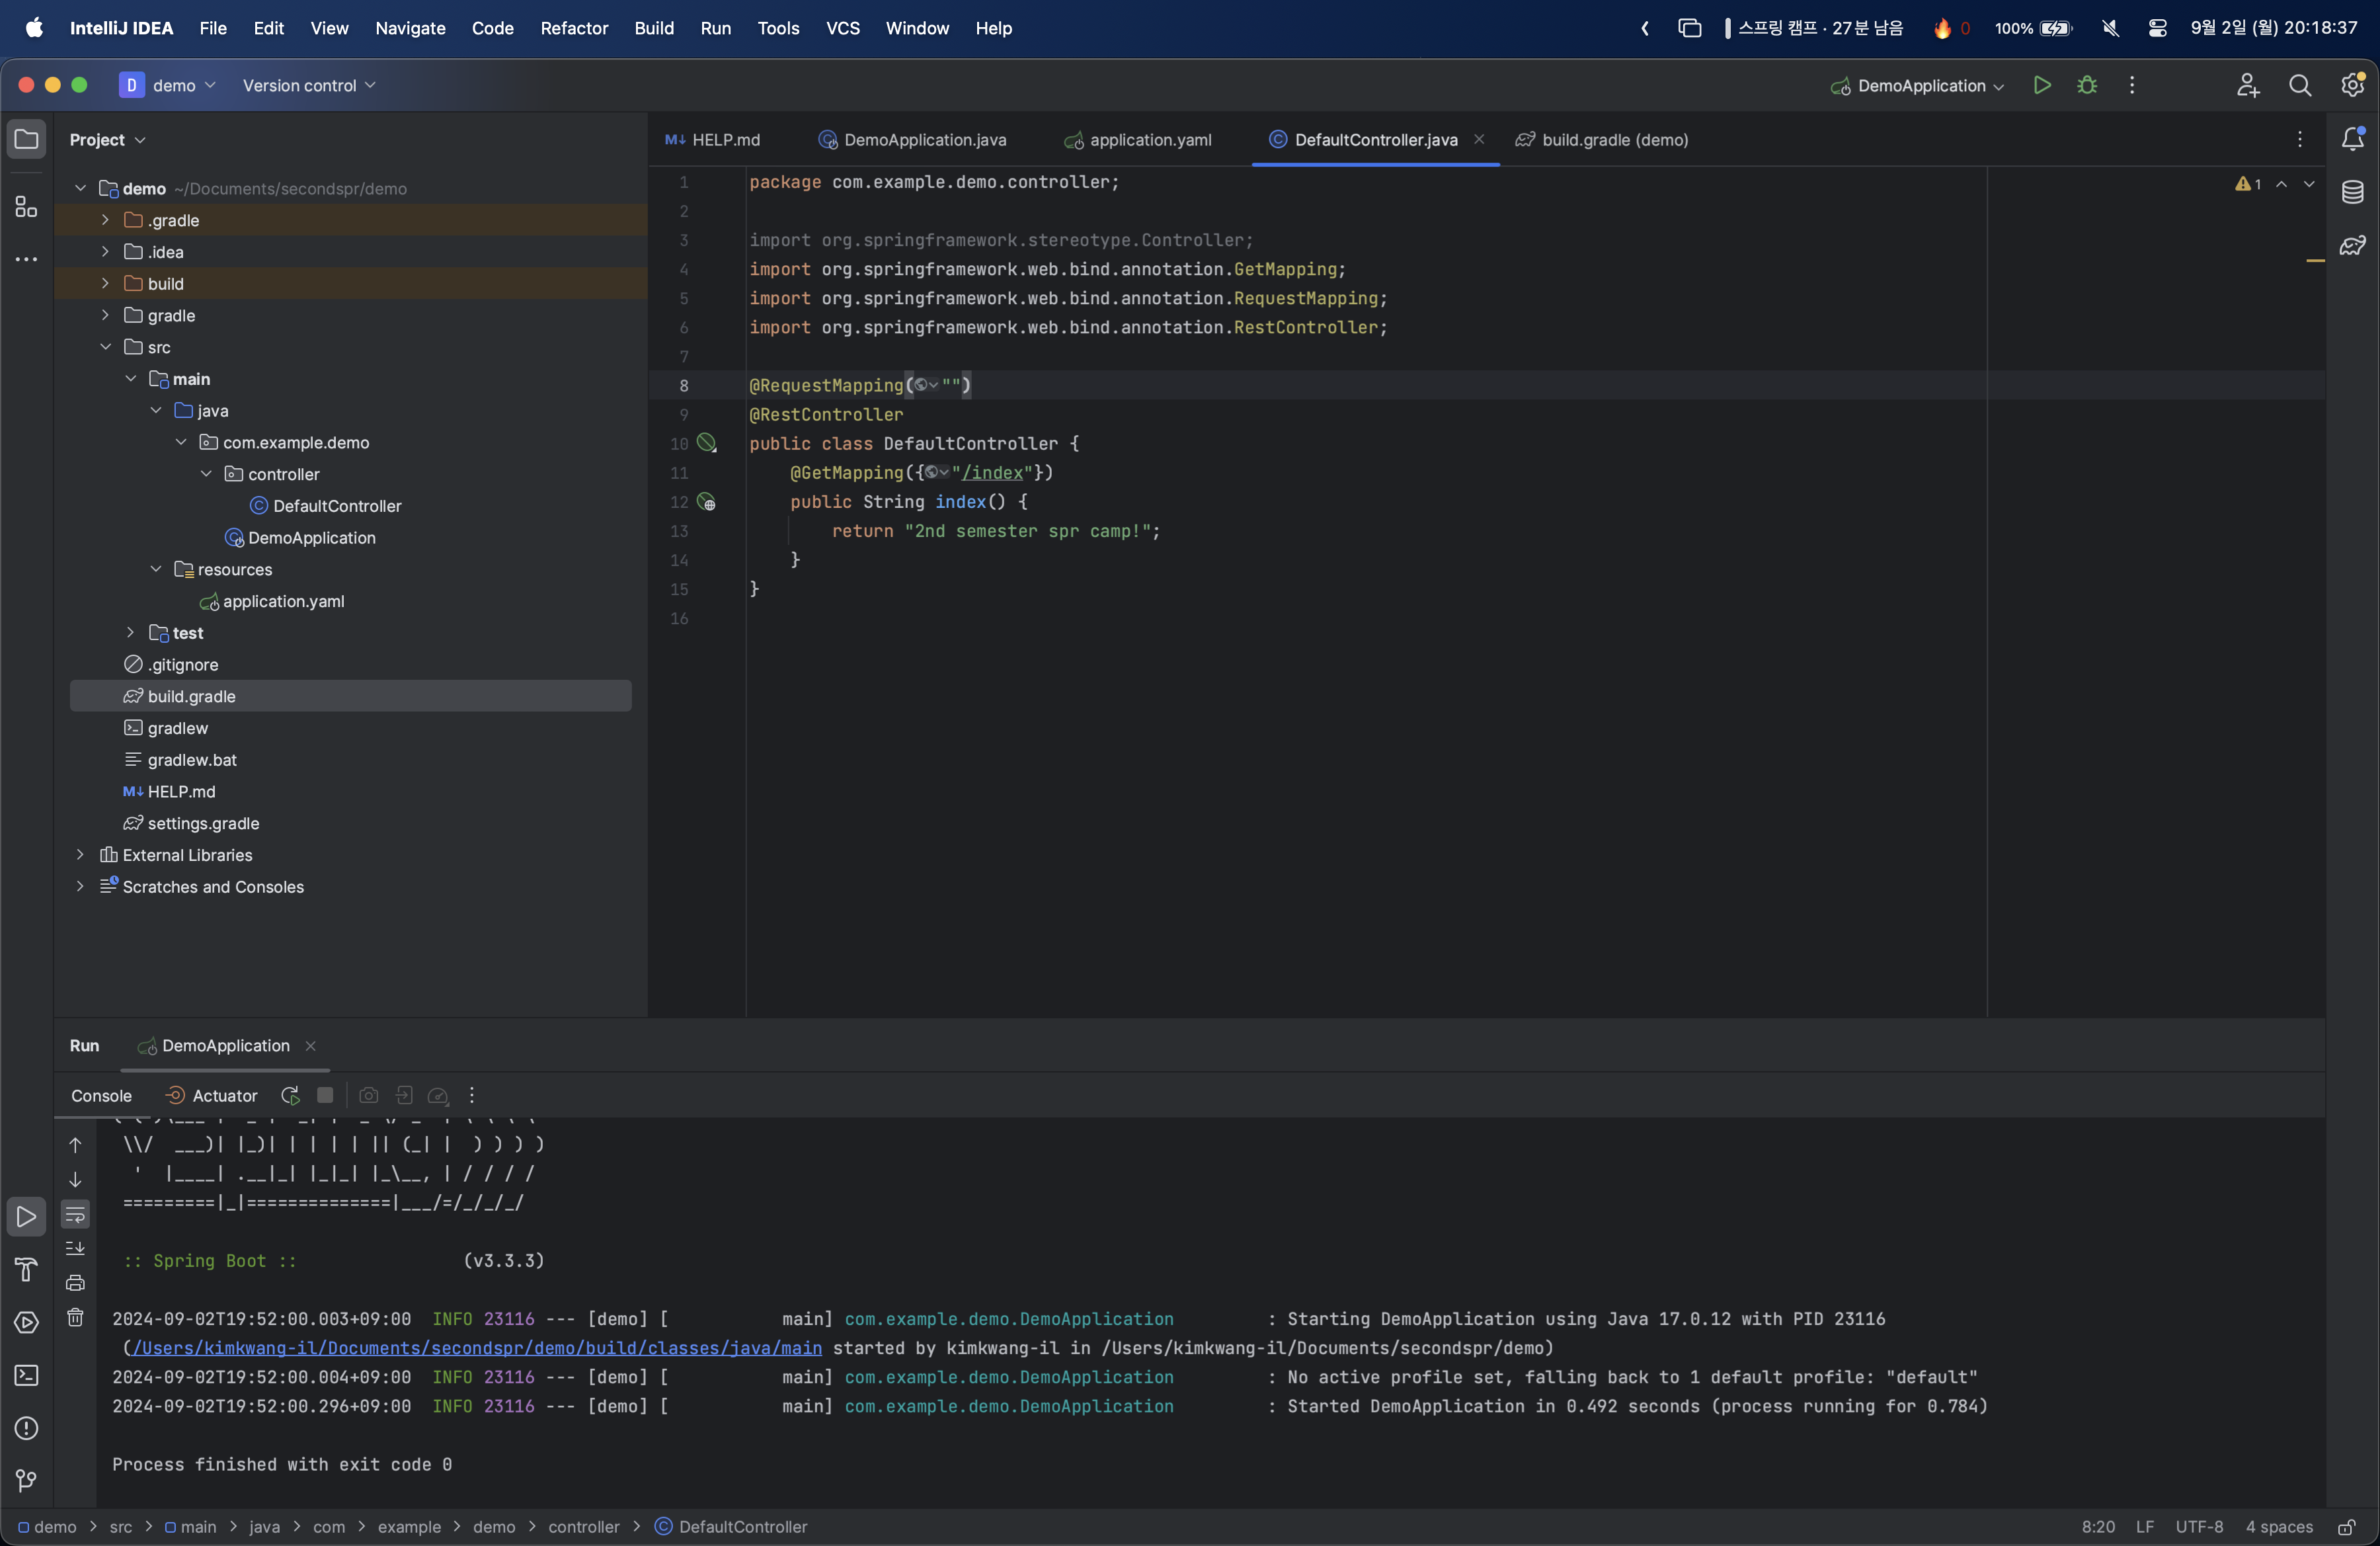Clear console output with trash icon
This screenshot has height=1546, width=2380.
(75, 1317)
